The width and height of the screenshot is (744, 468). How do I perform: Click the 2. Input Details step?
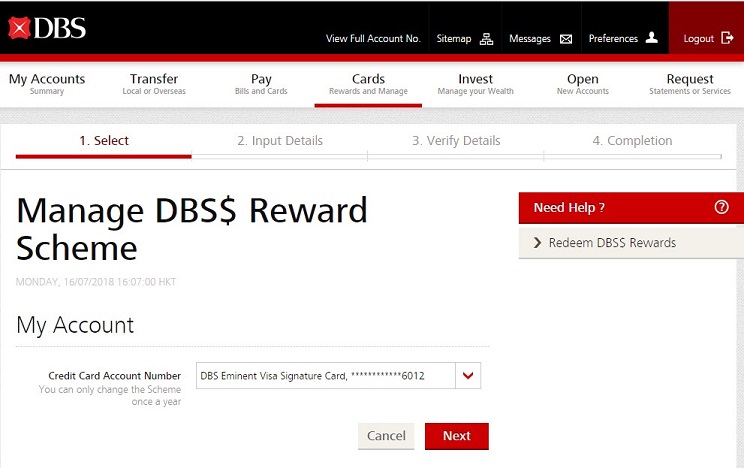(280, 141)
